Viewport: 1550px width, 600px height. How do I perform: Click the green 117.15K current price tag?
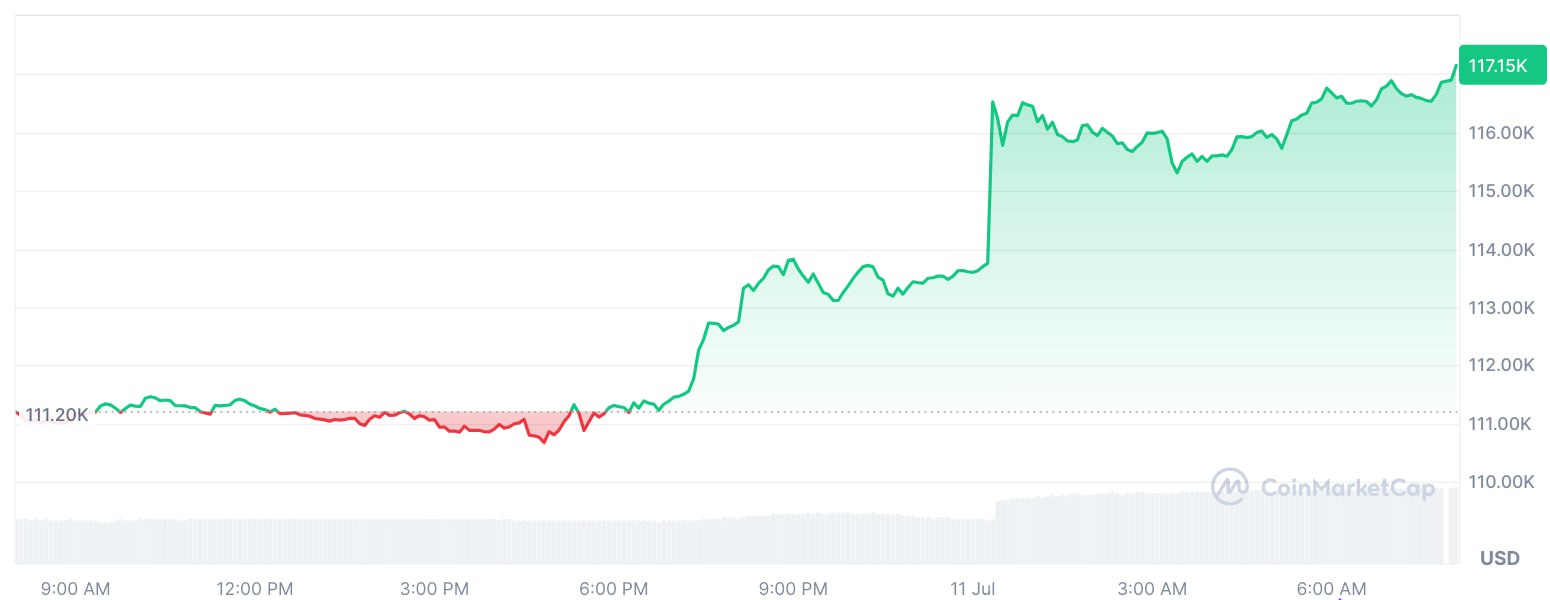click(x=1496, y=66)
